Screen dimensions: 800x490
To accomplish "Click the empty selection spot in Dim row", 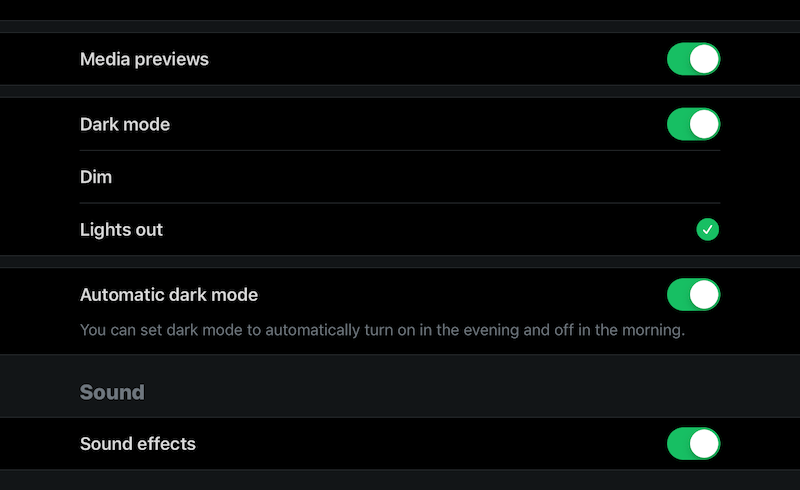I will [708, 177].
